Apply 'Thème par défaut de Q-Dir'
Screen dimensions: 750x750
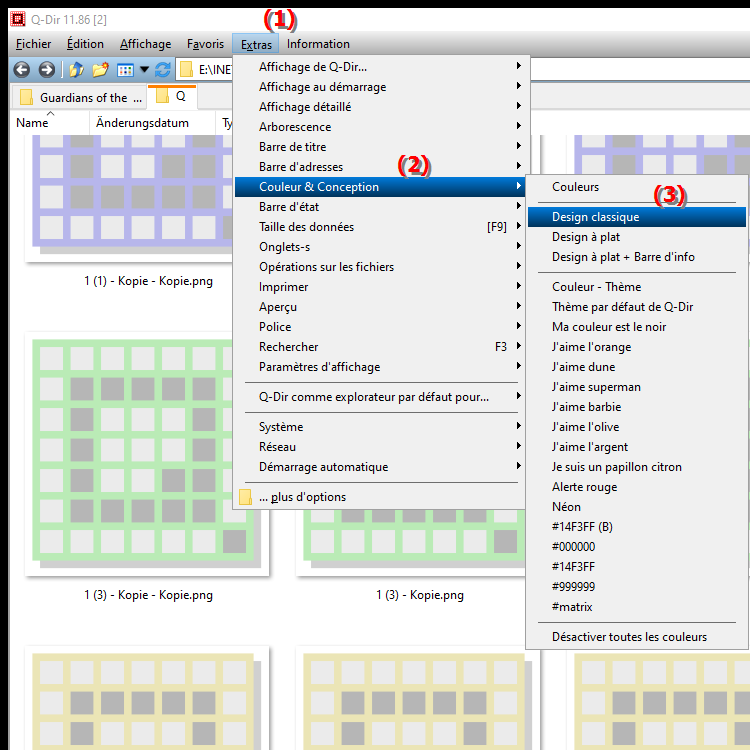(x=637, y=307)
